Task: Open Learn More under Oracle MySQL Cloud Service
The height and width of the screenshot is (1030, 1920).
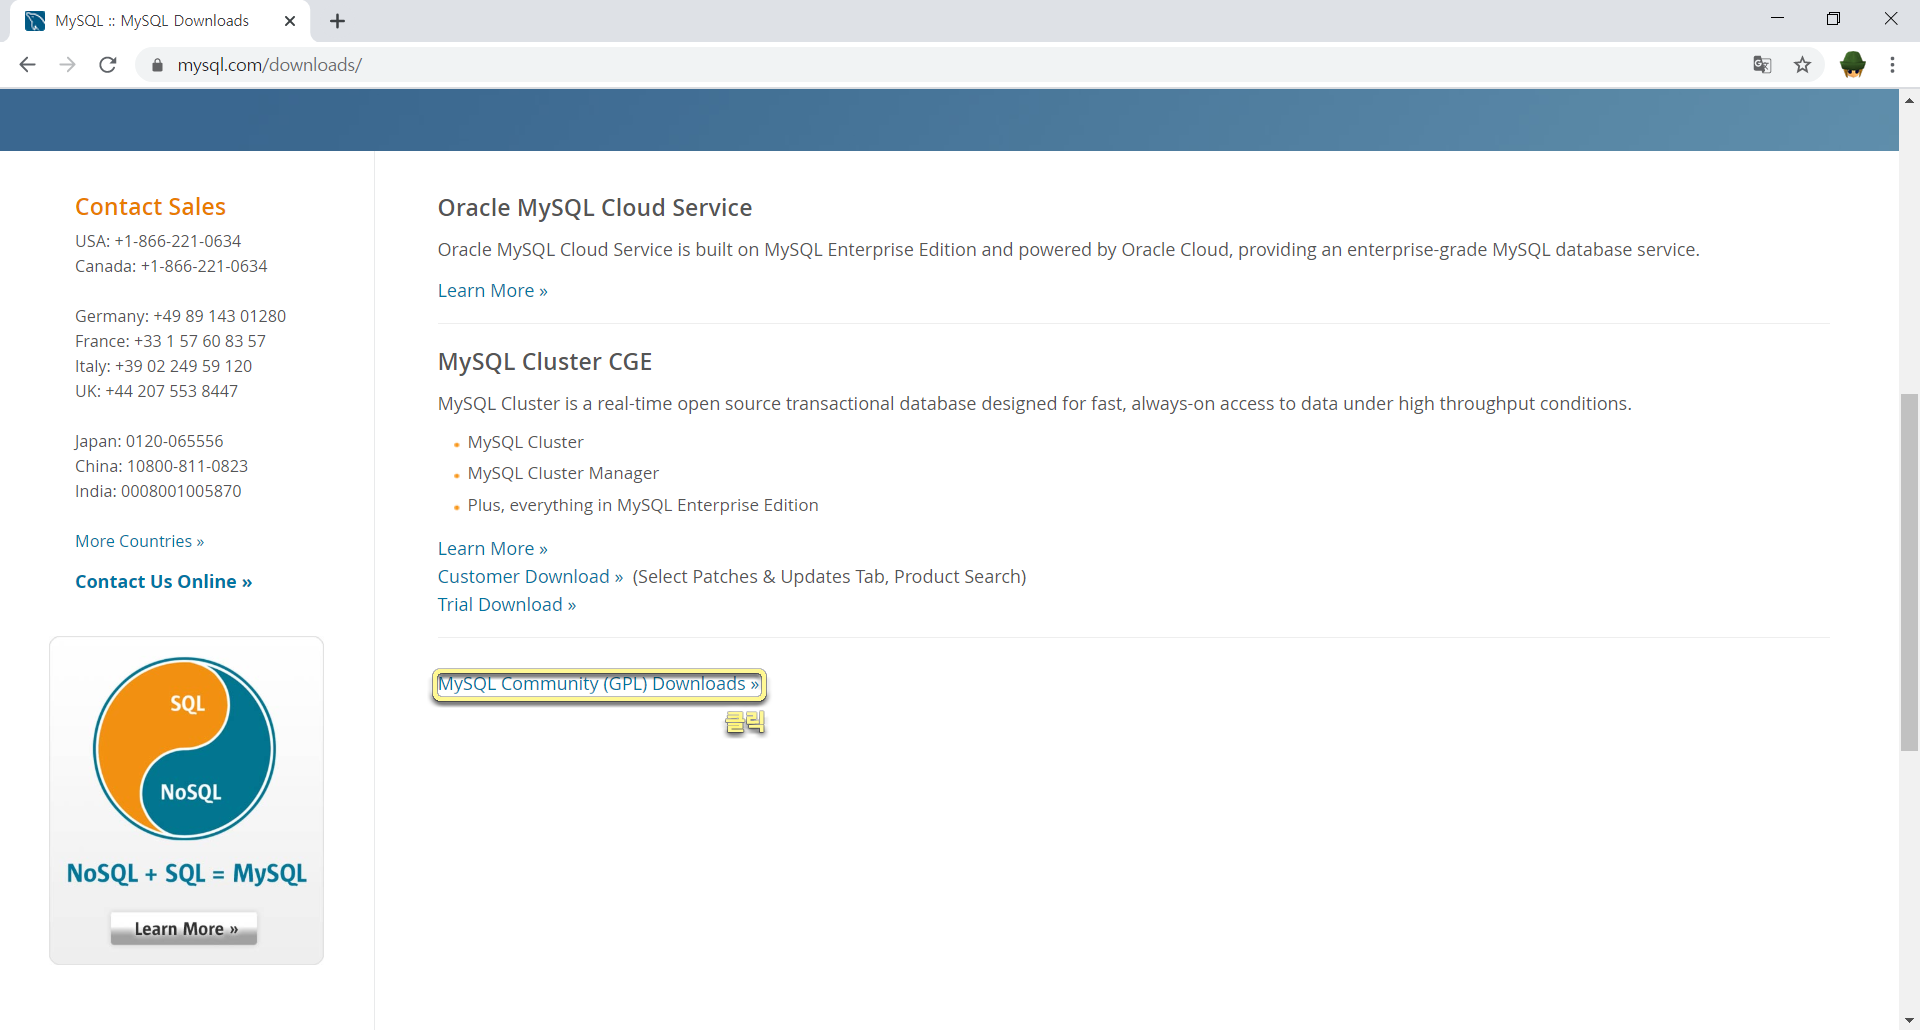Action: (x=492, y=291)
